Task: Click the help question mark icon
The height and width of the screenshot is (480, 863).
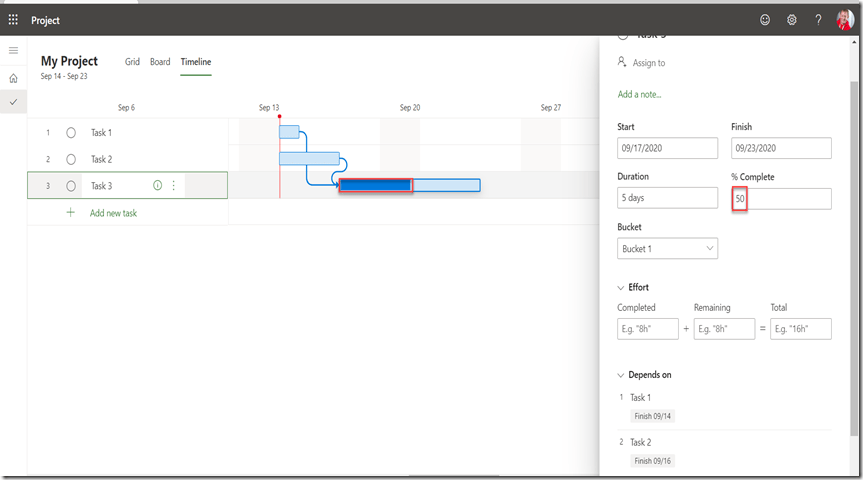Action: [x=818, y=20]
